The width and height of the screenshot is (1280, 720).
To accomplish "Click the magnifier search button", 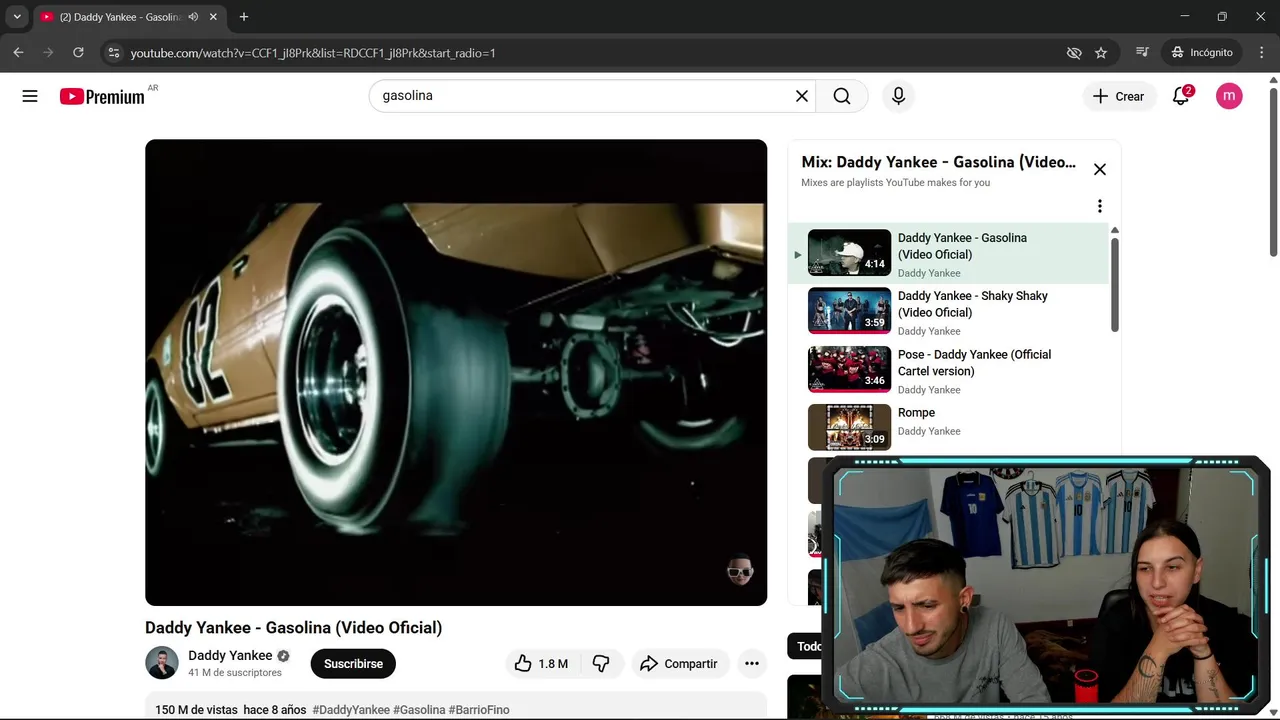I will click(842, 96).
